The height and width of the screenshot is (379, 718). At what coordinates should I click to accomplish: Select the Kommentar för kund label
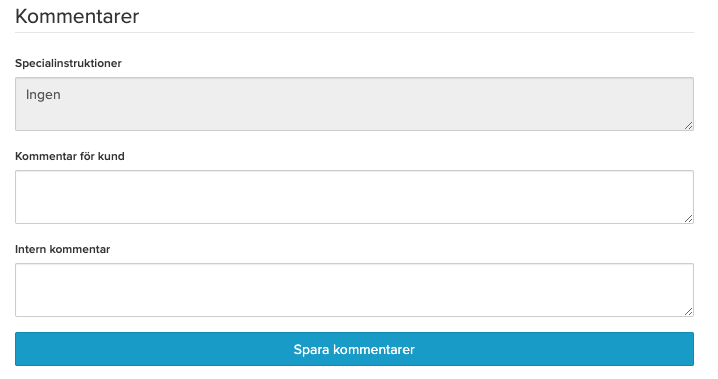point(70,156)
